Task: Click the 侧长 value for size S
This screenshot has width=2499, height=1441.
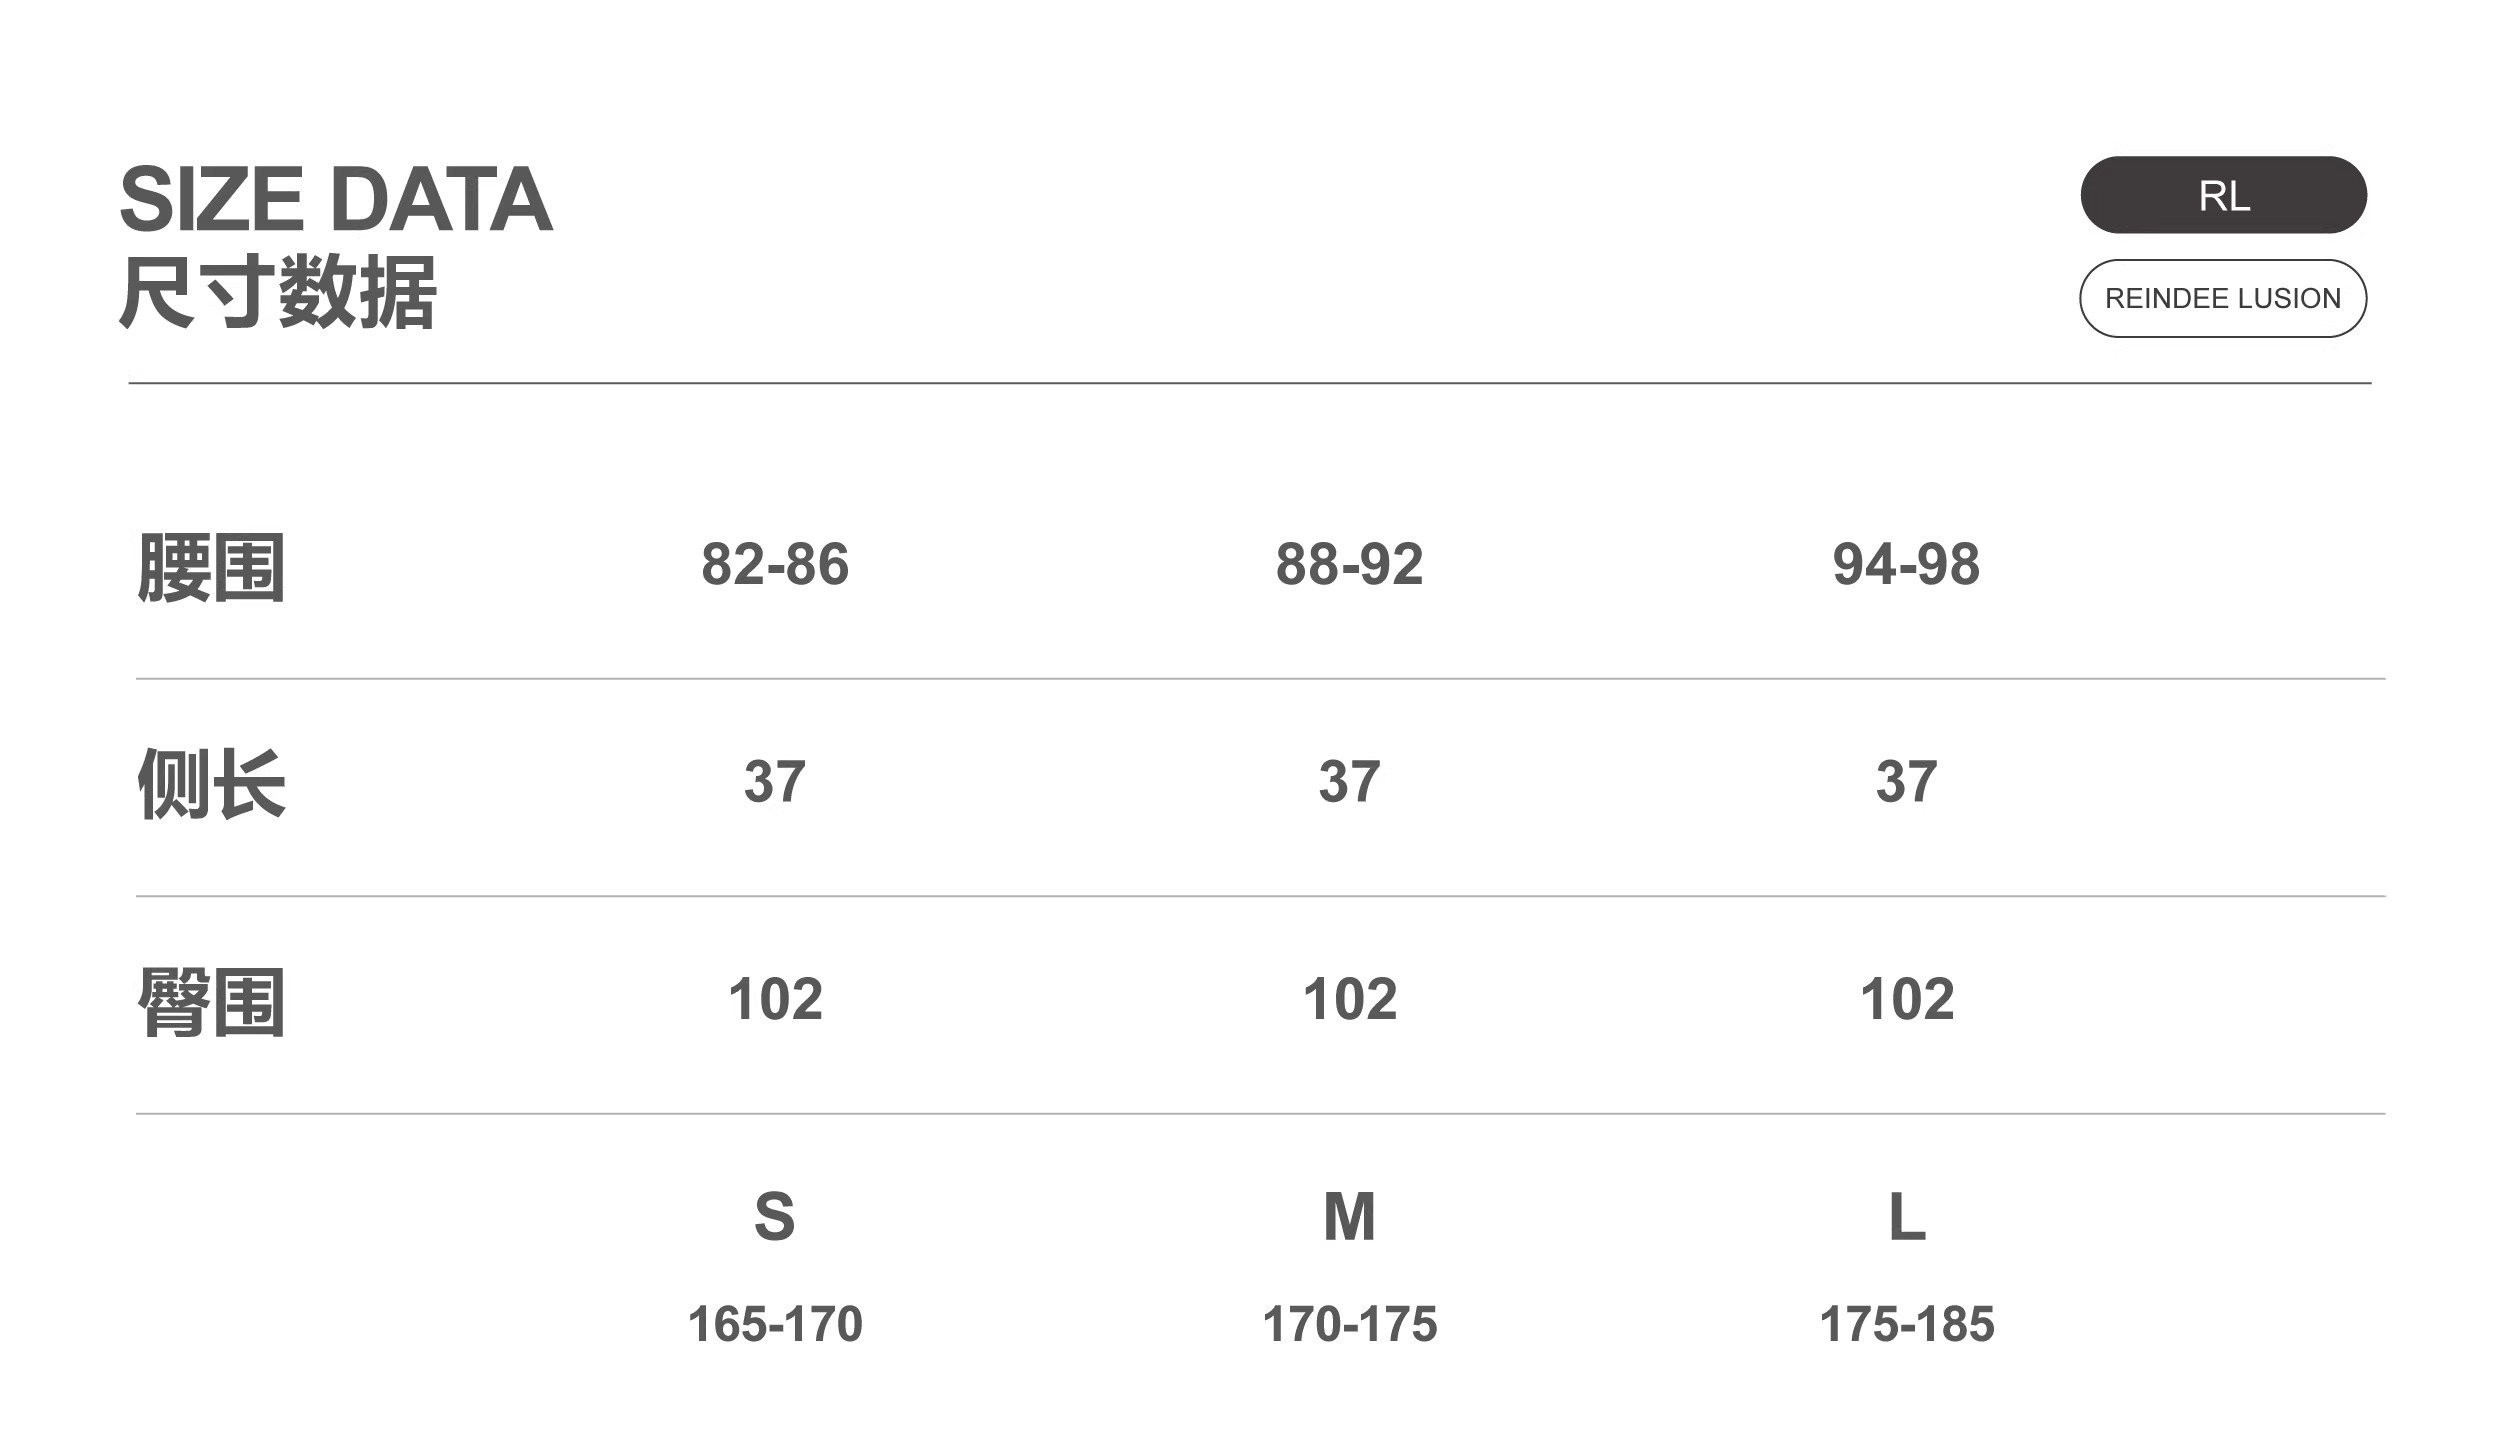Action: click(775, 781)
